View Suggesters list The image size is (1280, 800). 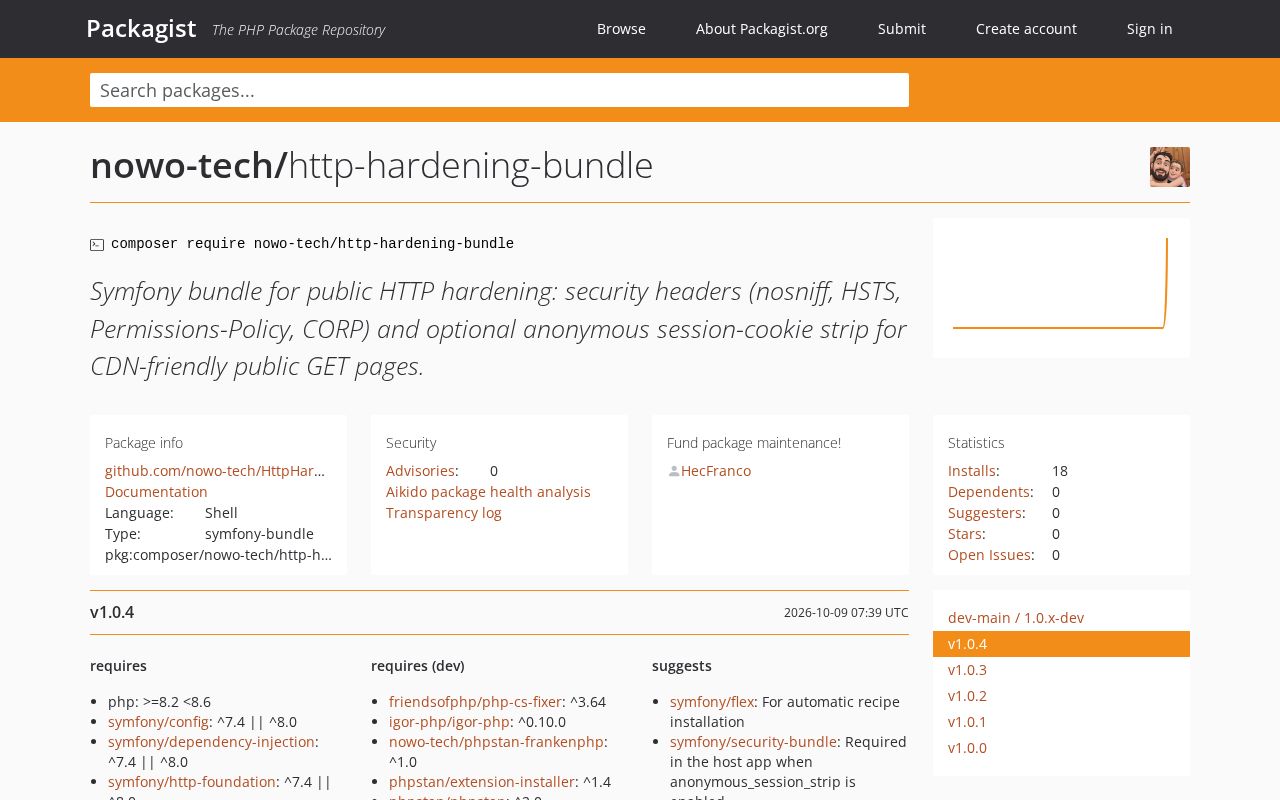(985, 513)
